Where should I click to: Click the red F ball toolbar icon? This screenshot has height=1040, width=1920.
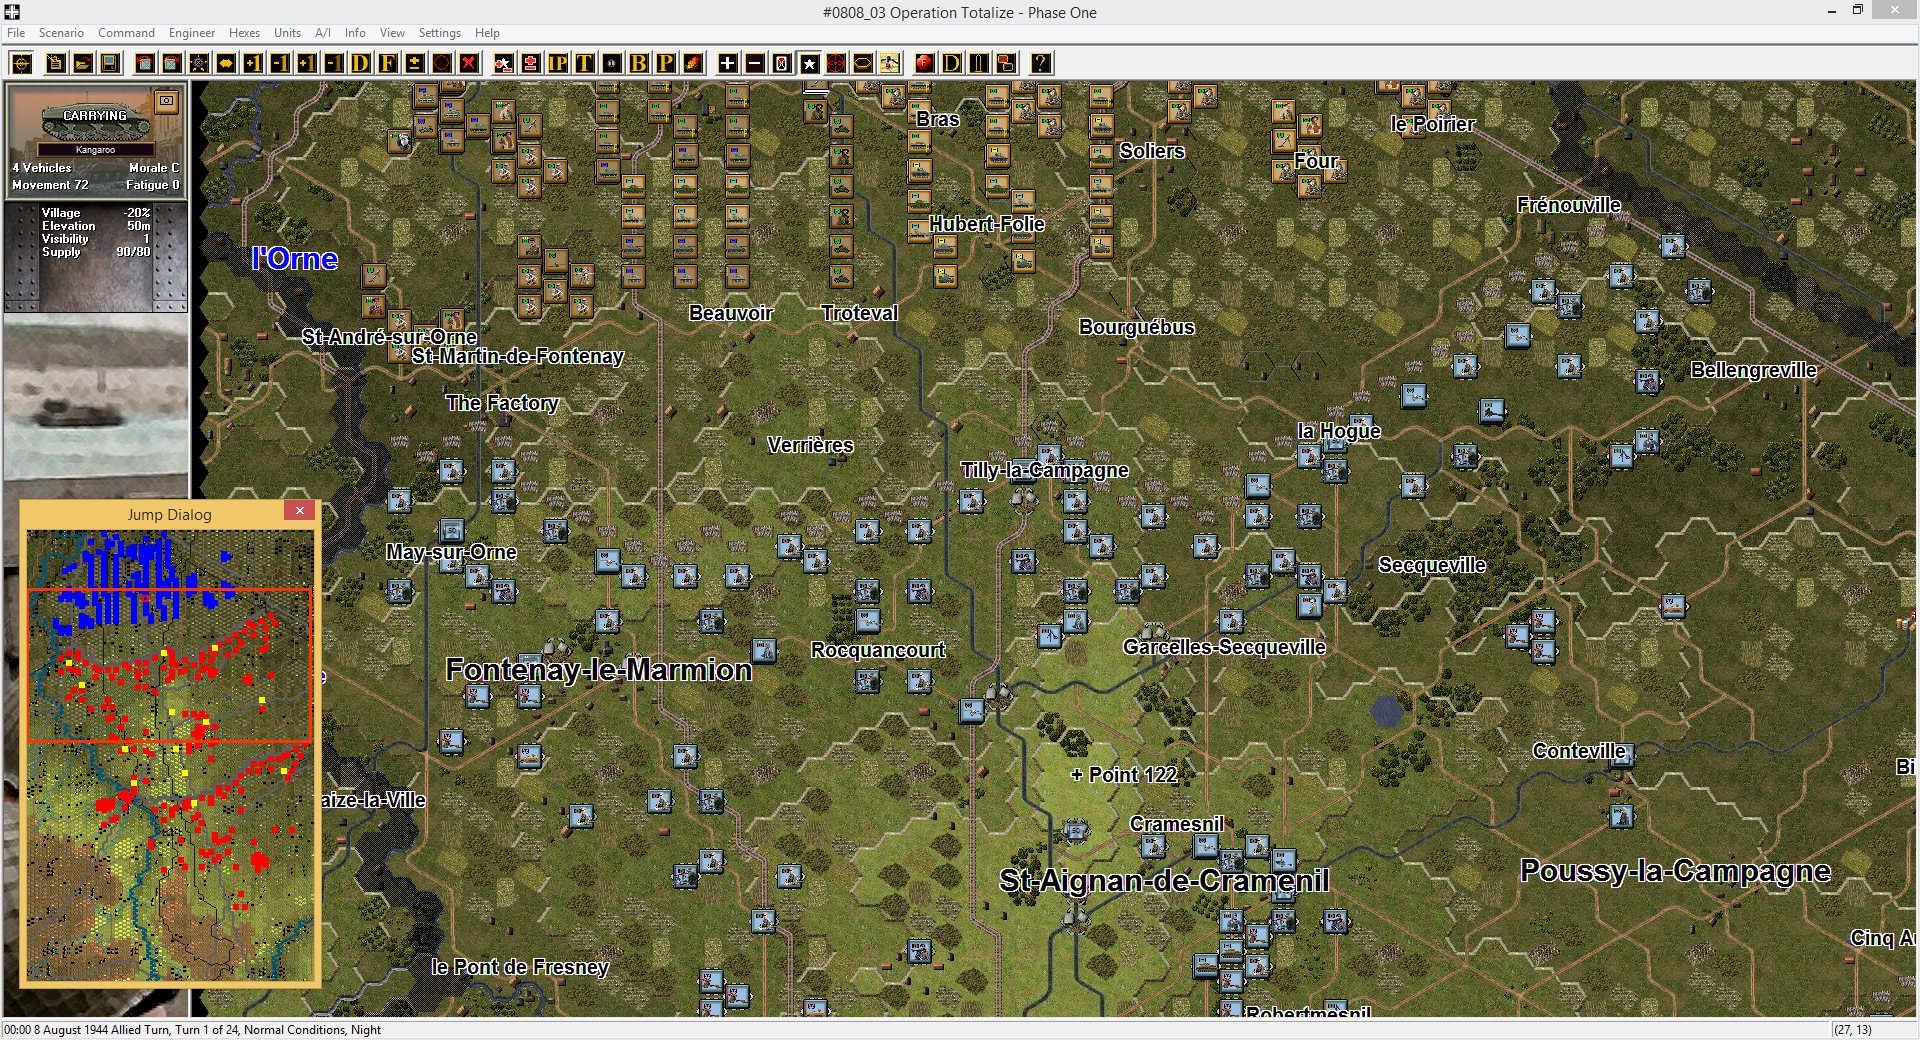(924, 64)
